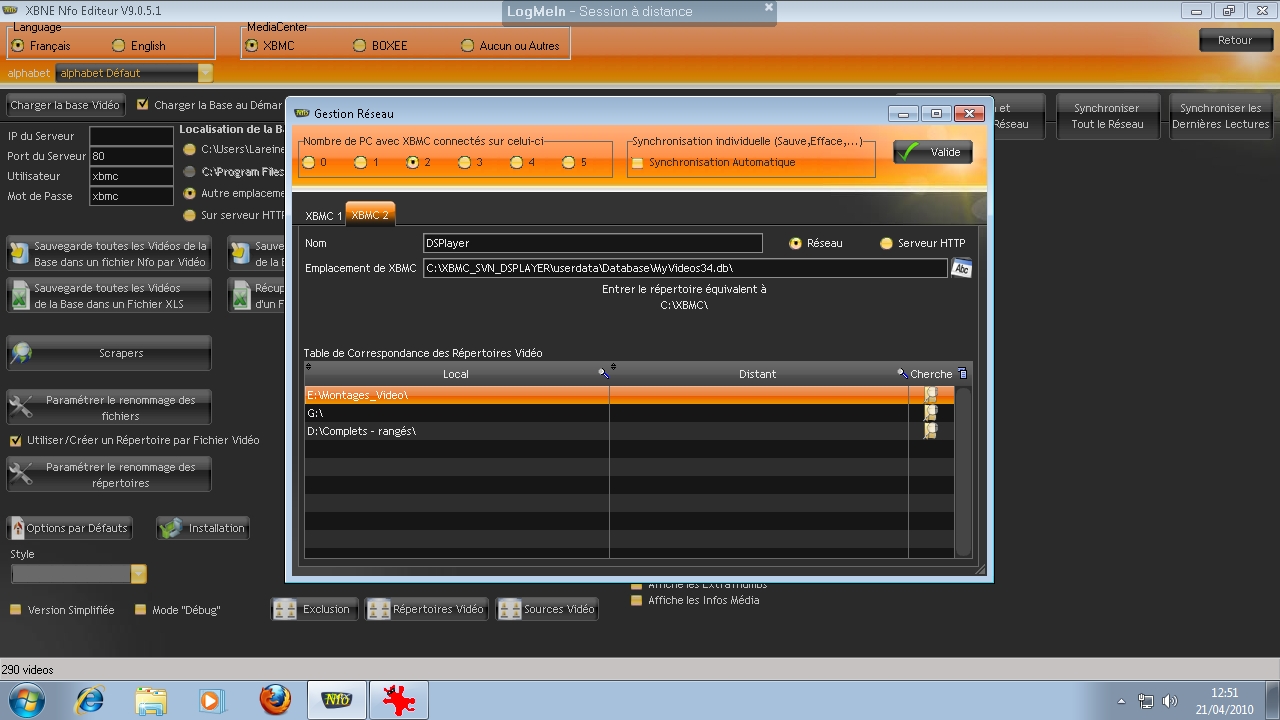1280x720 pixels.
Task: Click the Windows Start button
Action: (x=26, y=700)
